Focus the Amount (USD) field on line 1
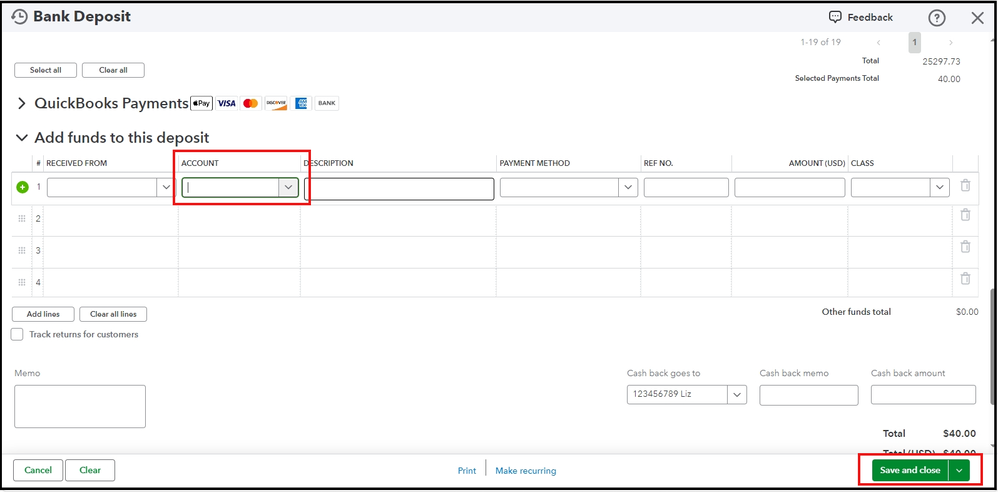This screenshot has height=492, width=998. pos(790,187)
